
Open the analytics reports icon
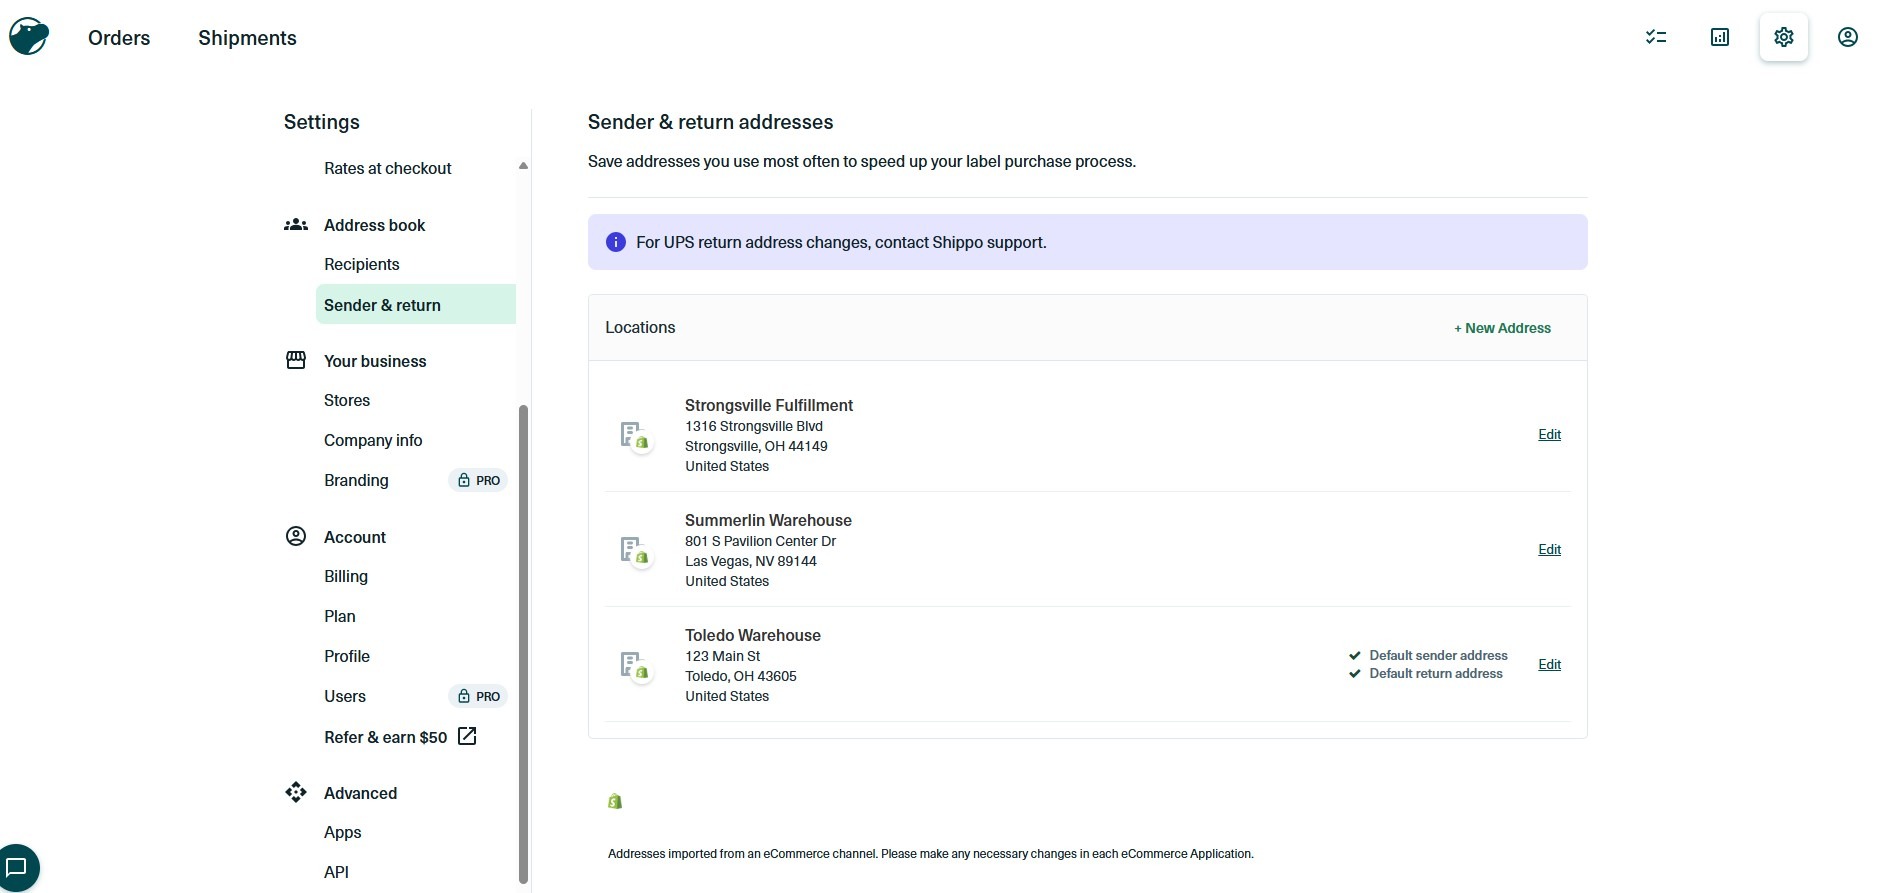click(1720, 37)
